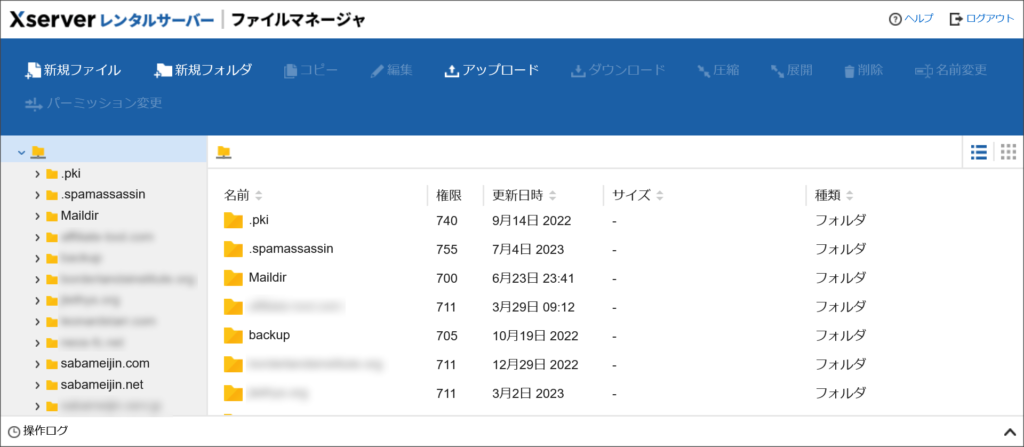The image size is (1024, 447).
Task: Click the ログアウト logout link
Action: tap(982, 19)
